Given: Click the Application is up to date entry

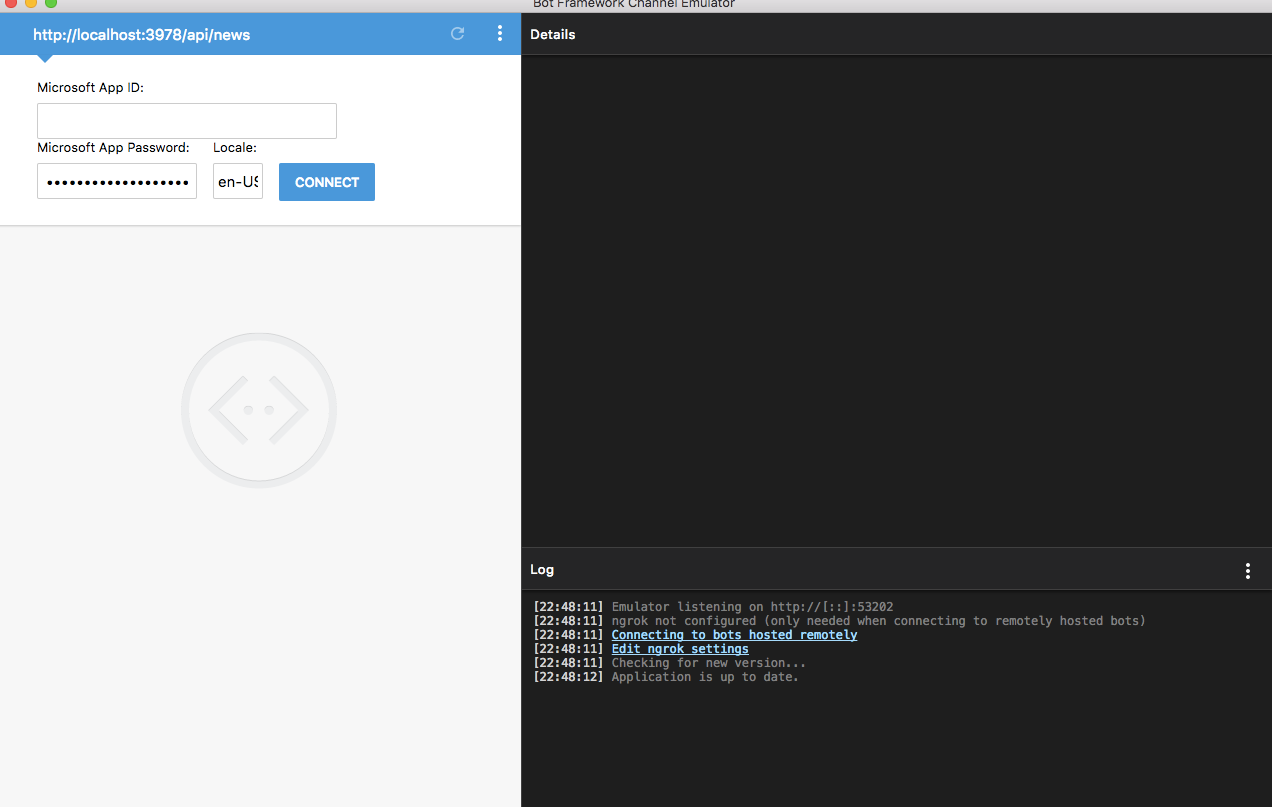Looking at the screenshot, I should click(x=666, y=677).
